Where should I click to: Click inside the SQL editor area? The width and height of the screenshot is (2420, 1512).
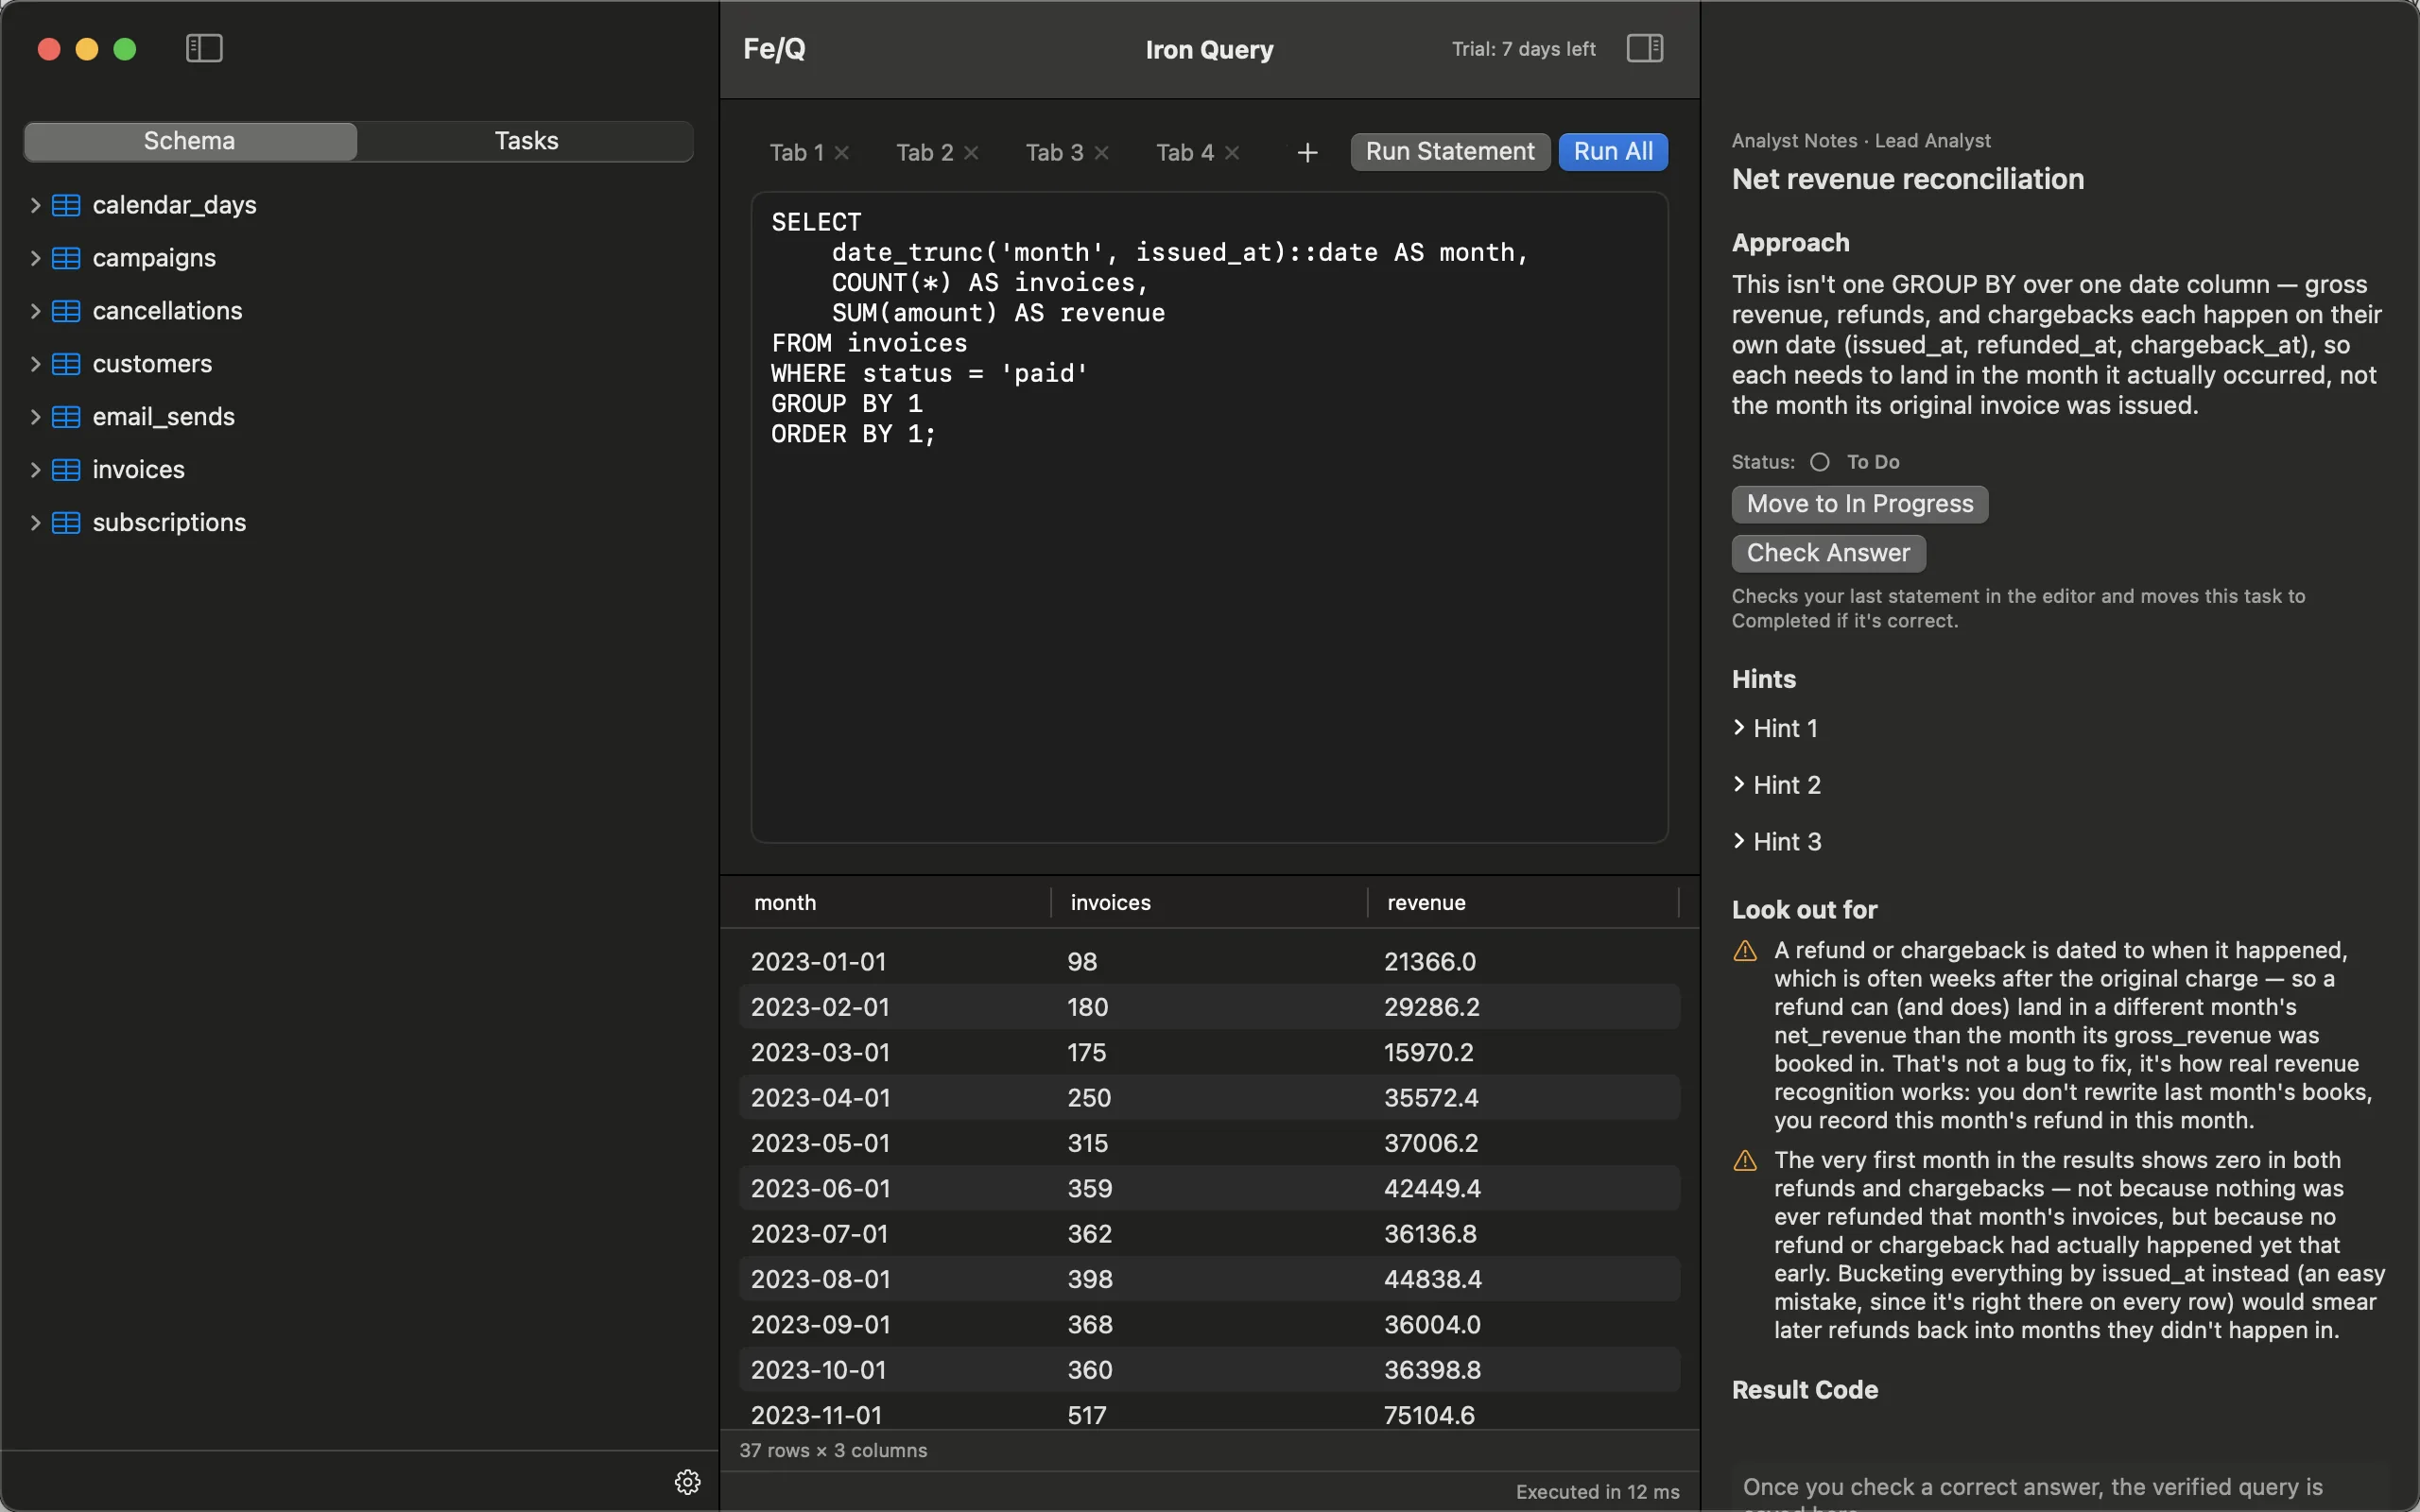tap(1209, 518)
